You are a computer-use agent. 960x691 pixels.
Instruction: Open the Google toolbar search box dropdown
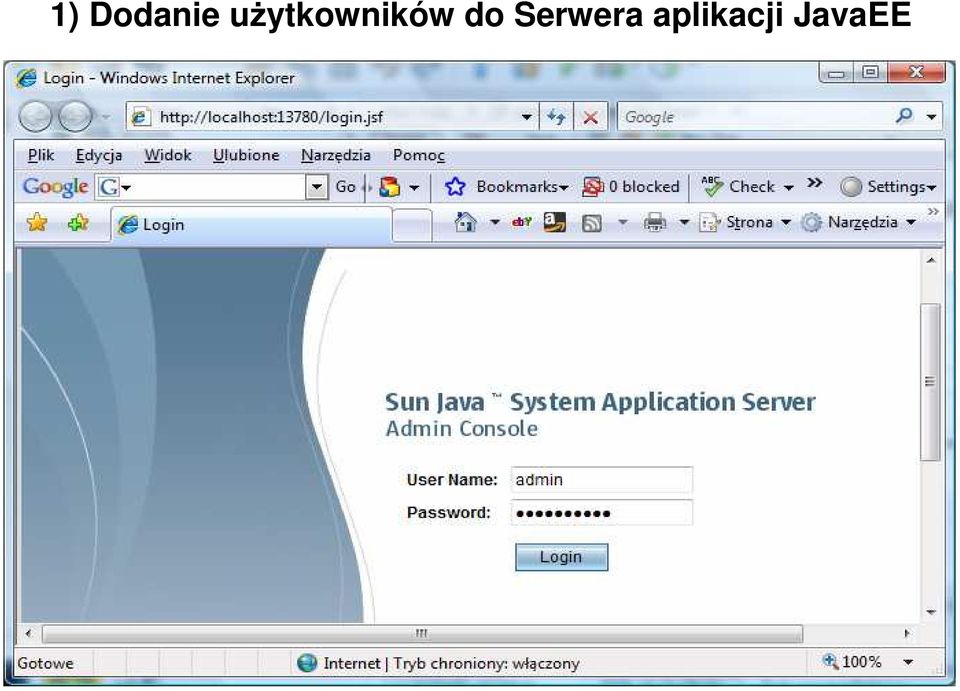[316, 187]
